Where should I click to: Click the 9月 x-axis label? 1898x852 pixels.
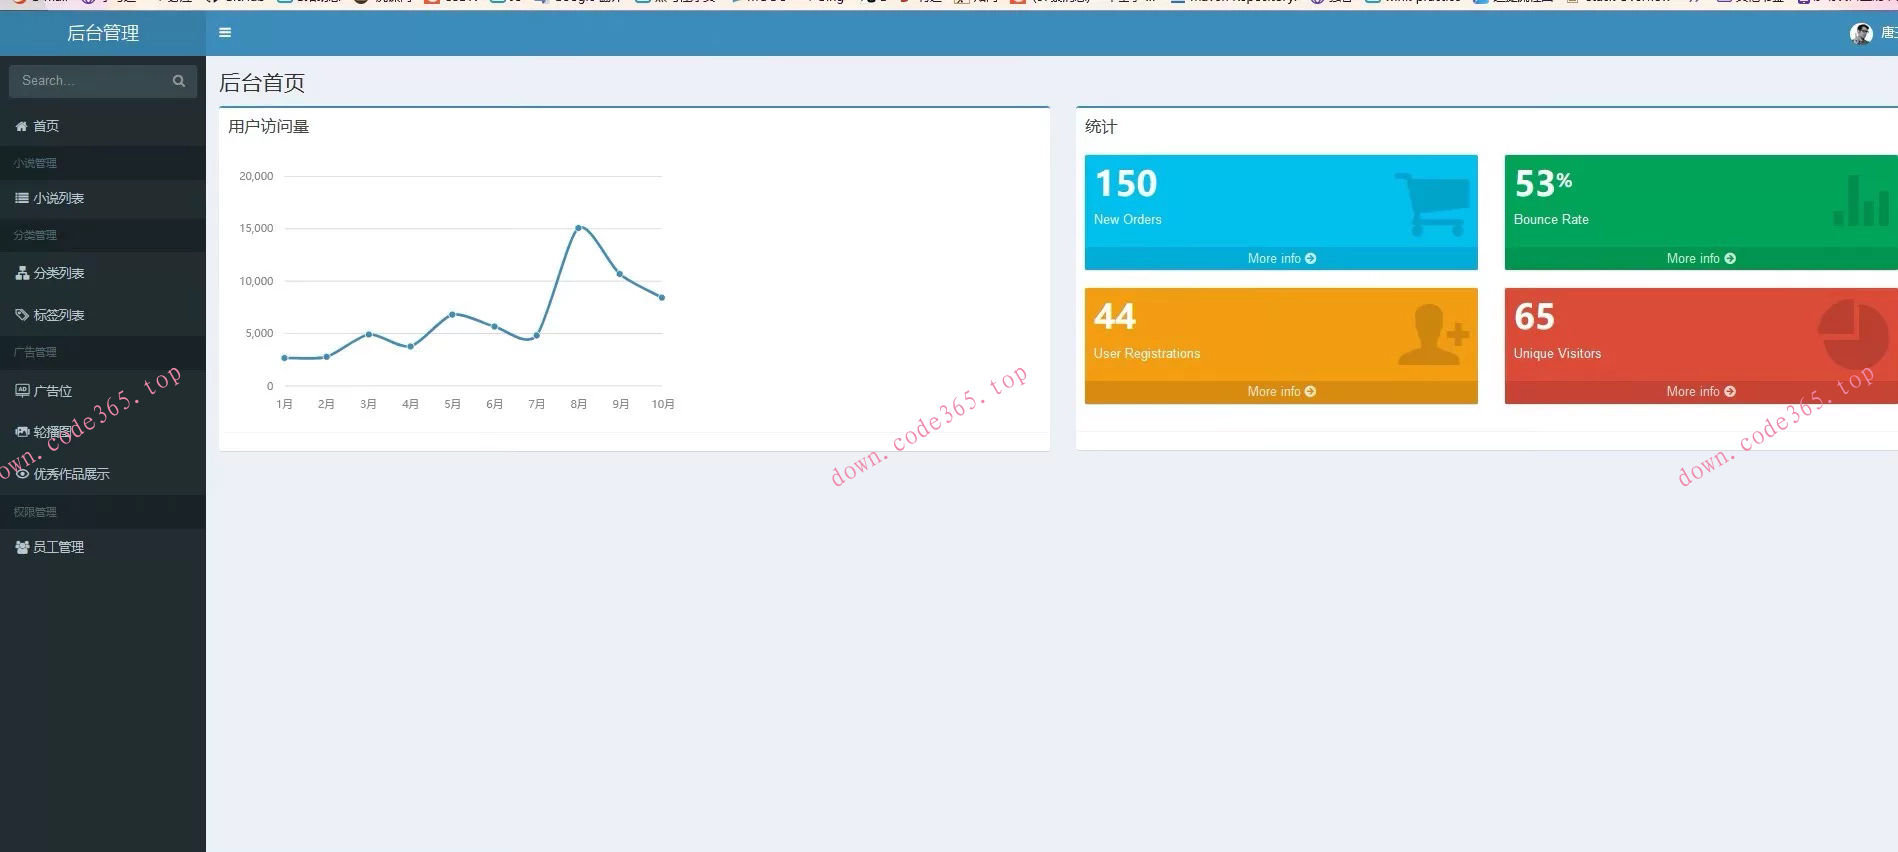(620, 404)
